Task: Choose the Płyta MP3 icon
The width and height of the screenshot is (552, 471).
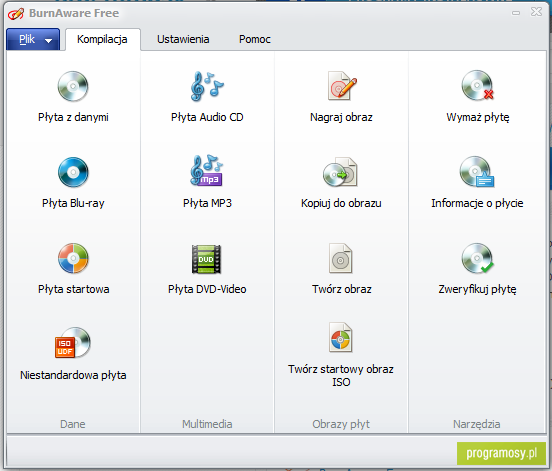Action: 207,171
